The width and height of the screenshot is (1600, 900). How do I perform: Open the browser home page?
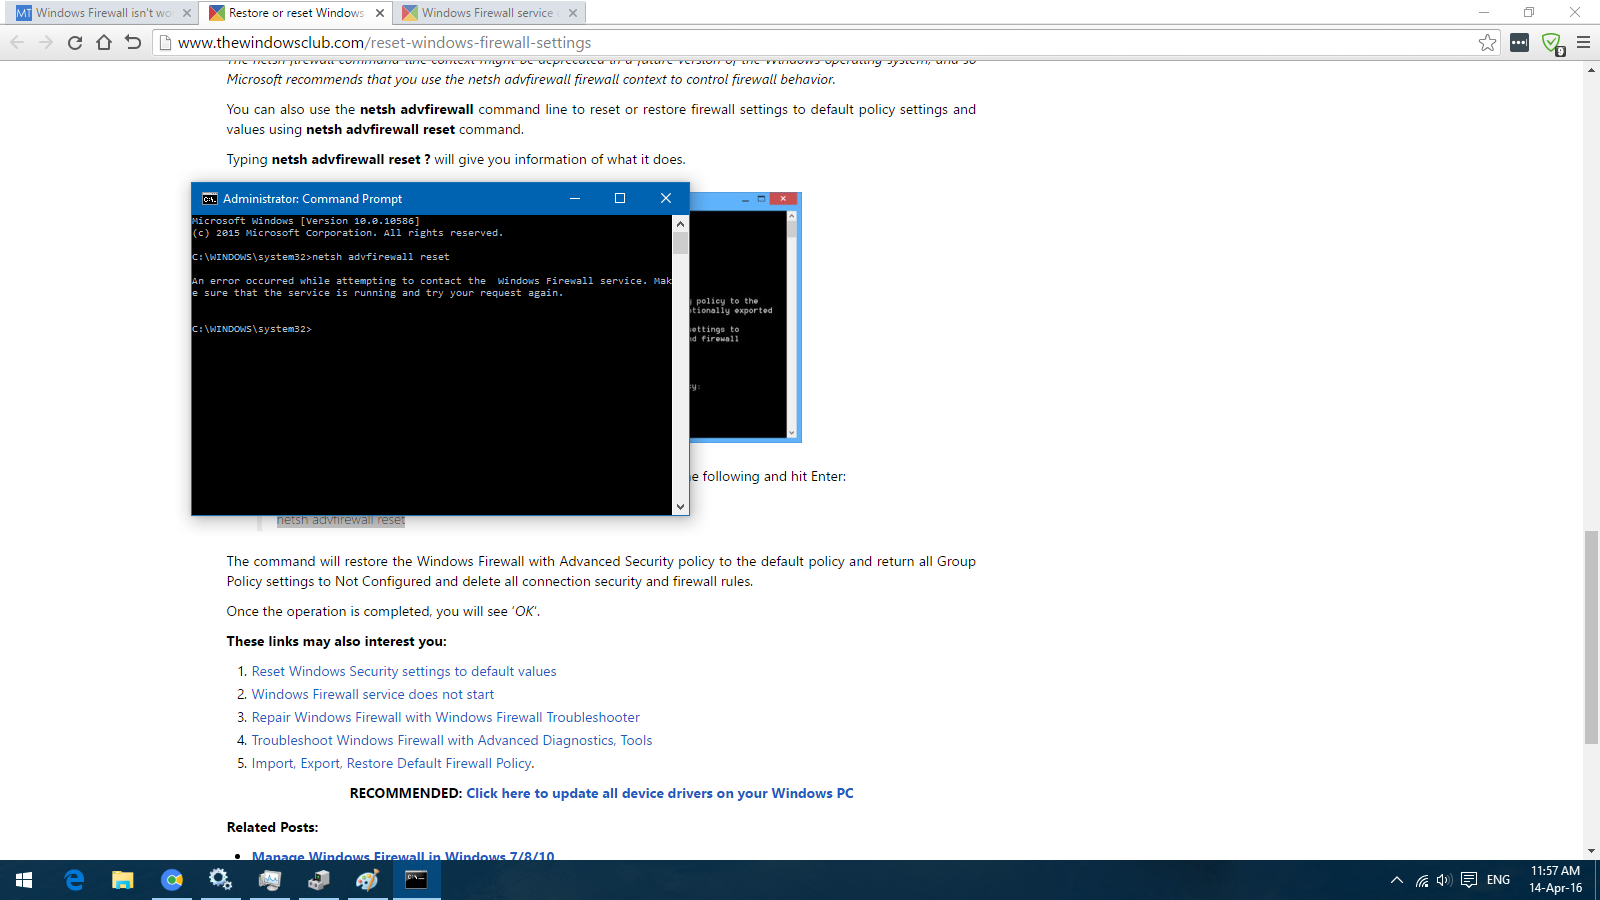coord(104,42)
